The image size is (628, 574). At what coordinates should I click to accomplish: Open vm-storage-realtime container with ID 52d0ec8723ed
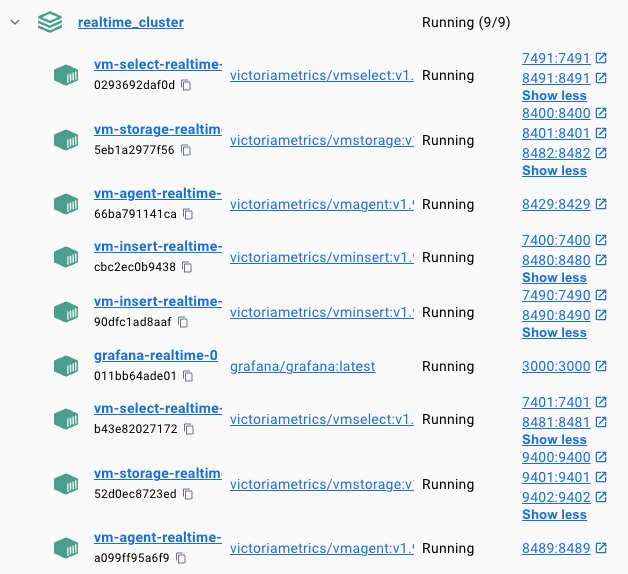pos(158,473)
